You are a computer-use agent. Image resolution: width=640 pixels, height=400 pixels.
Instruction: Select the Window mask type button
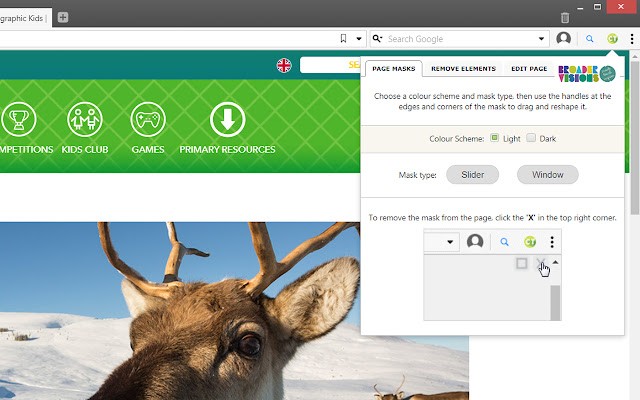[x=547, y=175]
